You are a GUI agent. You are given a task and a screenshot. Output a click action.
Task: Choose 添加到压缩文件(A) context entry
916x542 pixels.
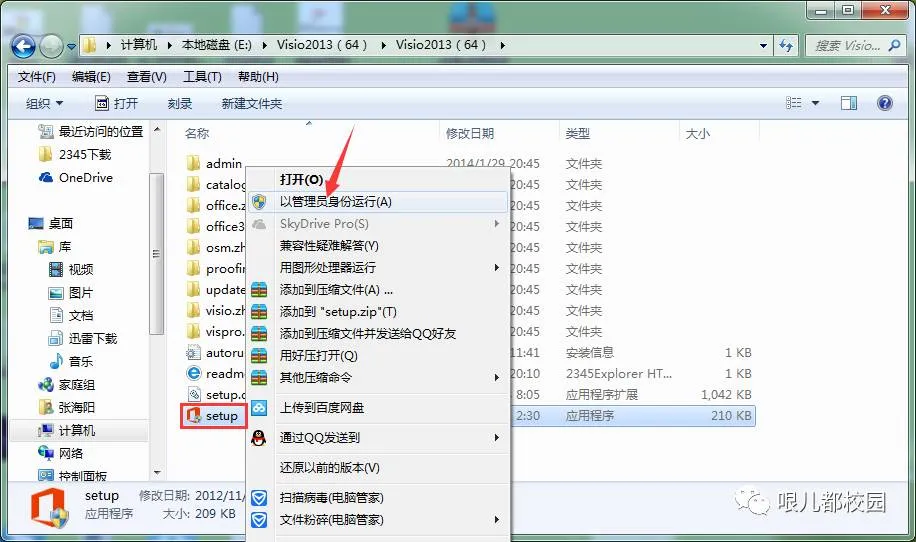378,290
